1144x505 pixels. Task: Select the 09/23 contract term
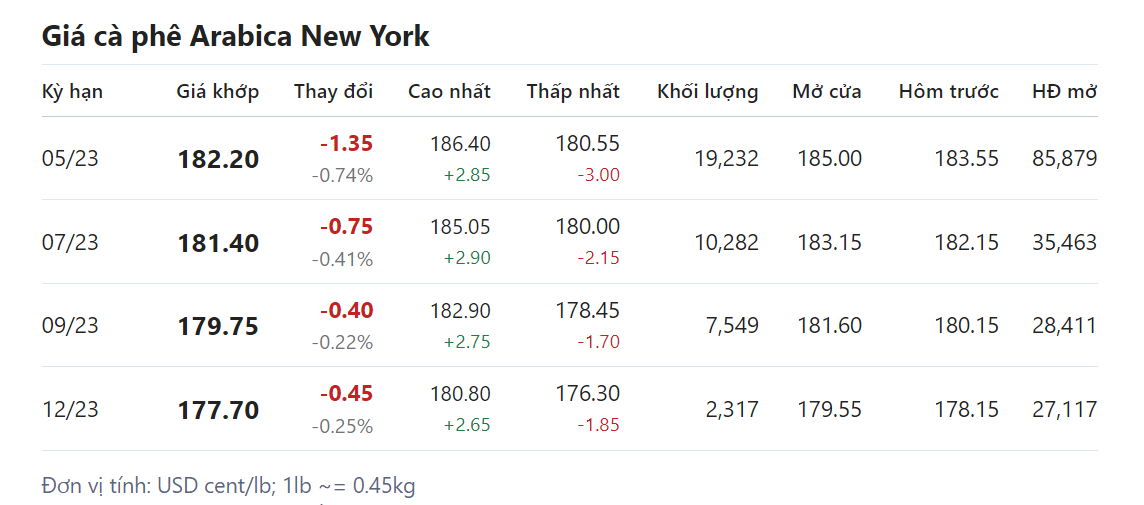[70, 325]
